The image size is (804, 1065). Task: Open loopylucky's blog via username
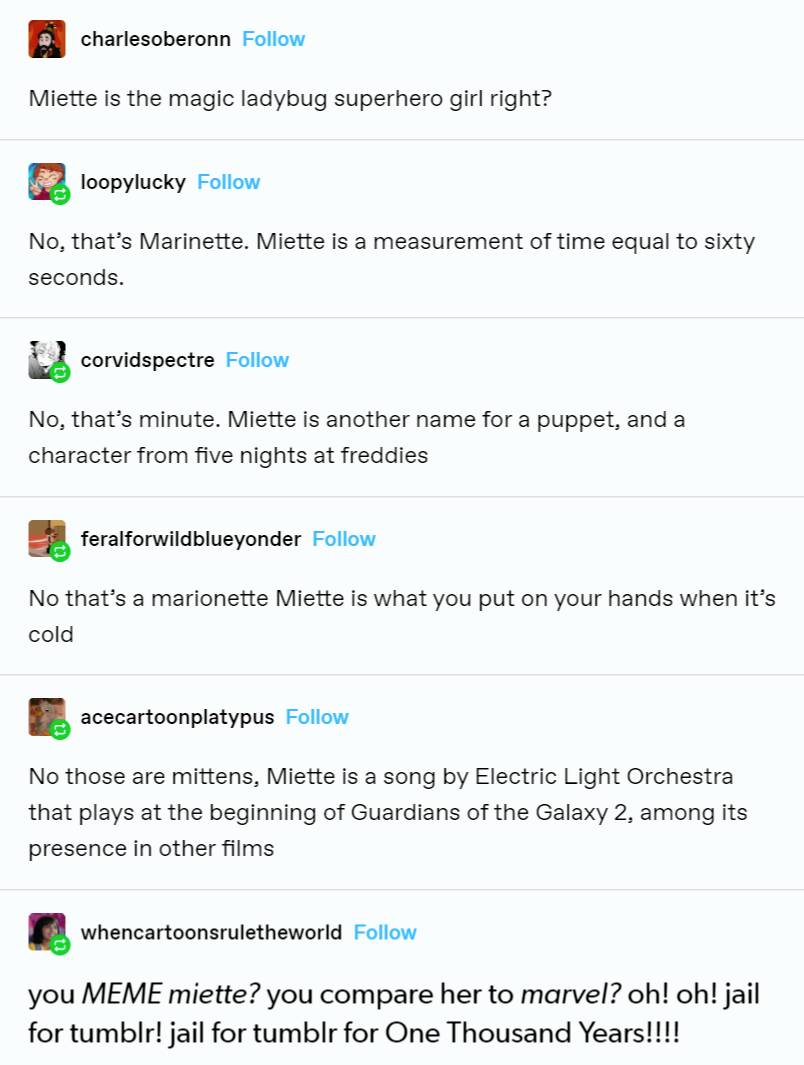pyautogui.click(x=133, y=181)
